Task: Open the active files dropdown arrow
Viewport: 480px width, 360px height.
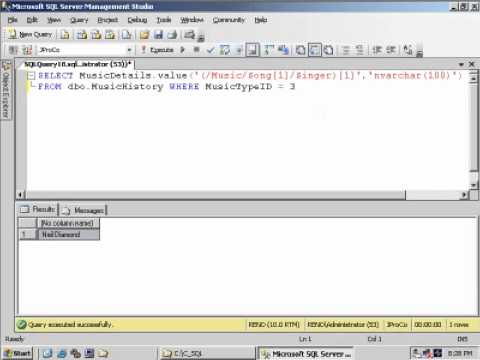Action: [x=461, y=64]
